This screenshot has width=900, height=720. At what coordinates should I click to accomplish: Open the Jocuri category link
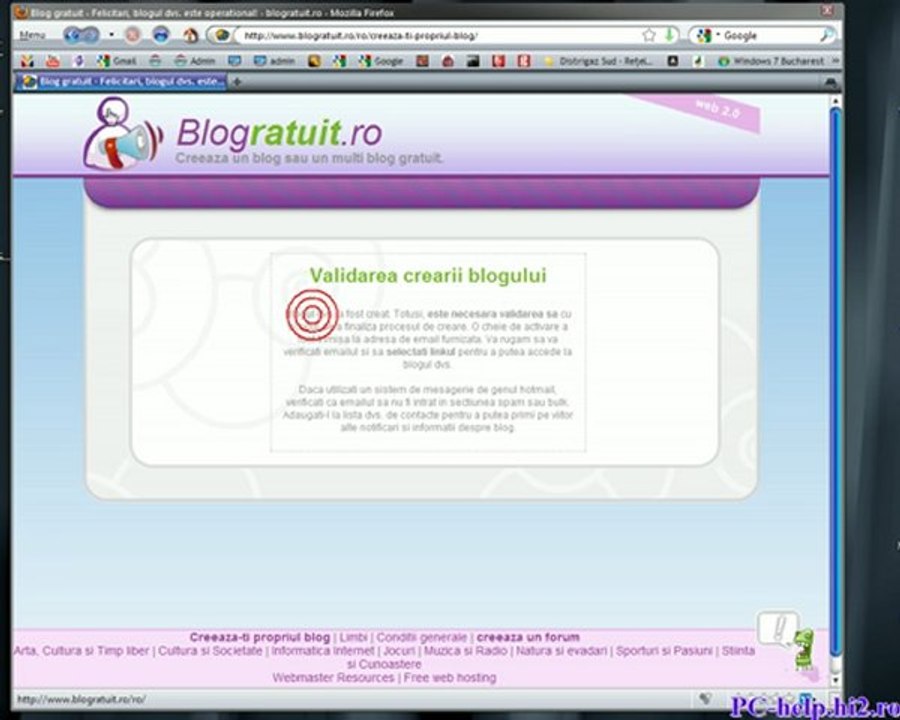pyautogui.click(x=399, y=651)
